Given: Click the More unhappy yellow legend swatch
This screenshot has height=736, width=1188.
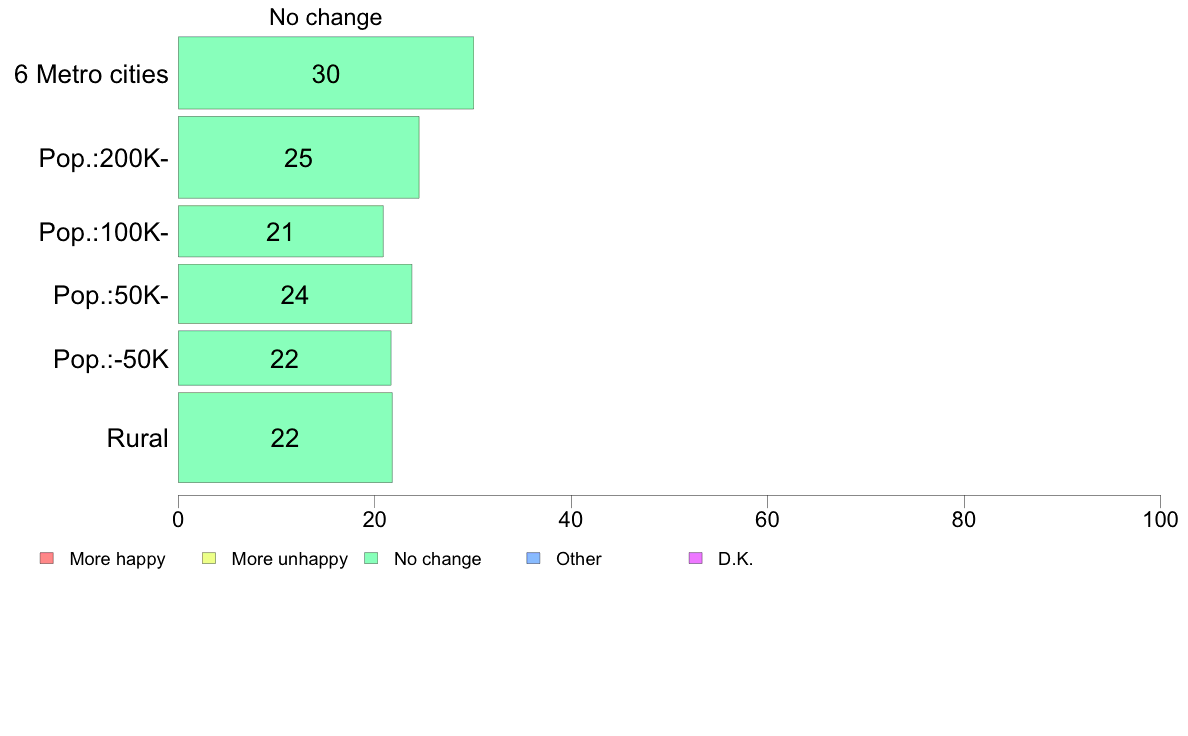Looking at the screenshot, I should pos(209,559).
